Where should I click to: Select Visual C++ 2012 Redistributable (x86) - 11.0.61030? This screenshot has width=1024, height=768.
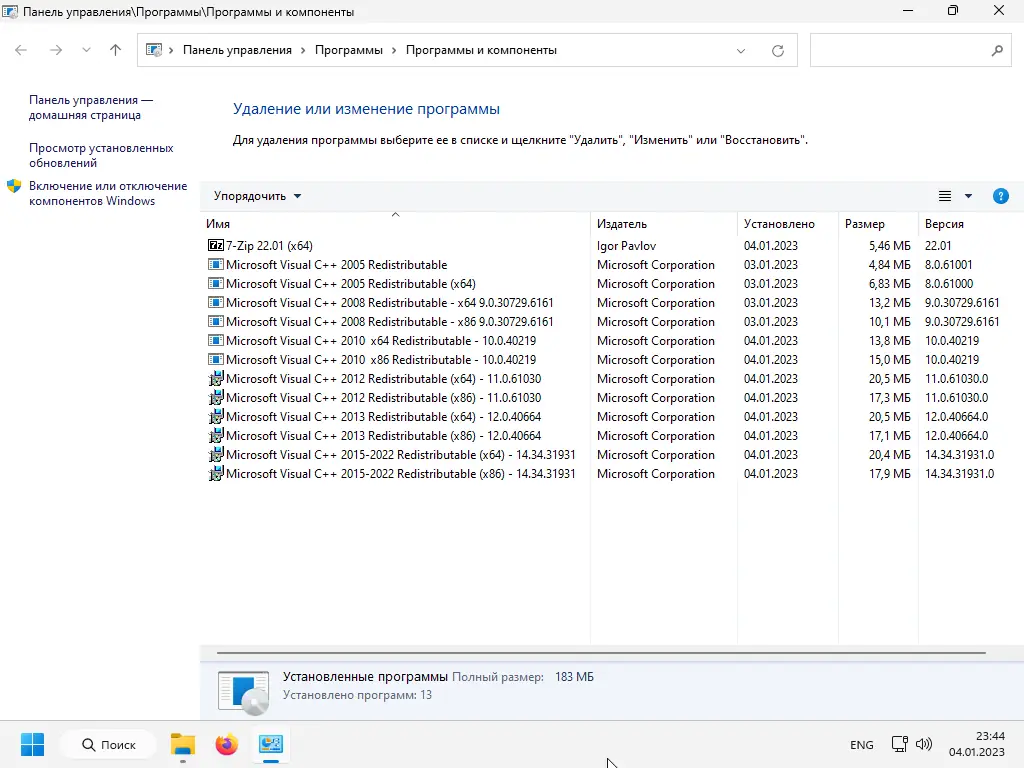pyautogui.click(x=611, y=397)
